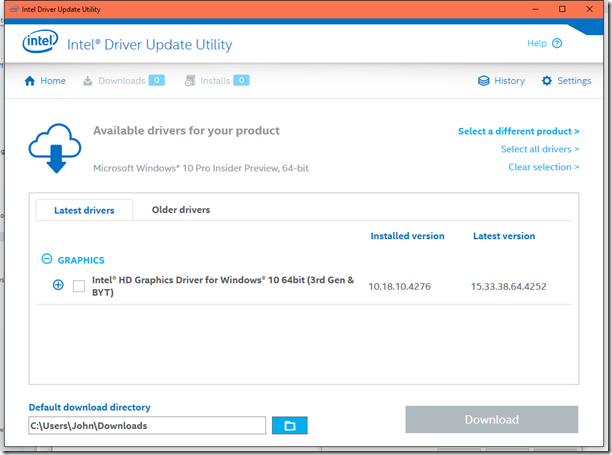Click the Installed version column header
612x455 pixels.
[x=407, y=236]
